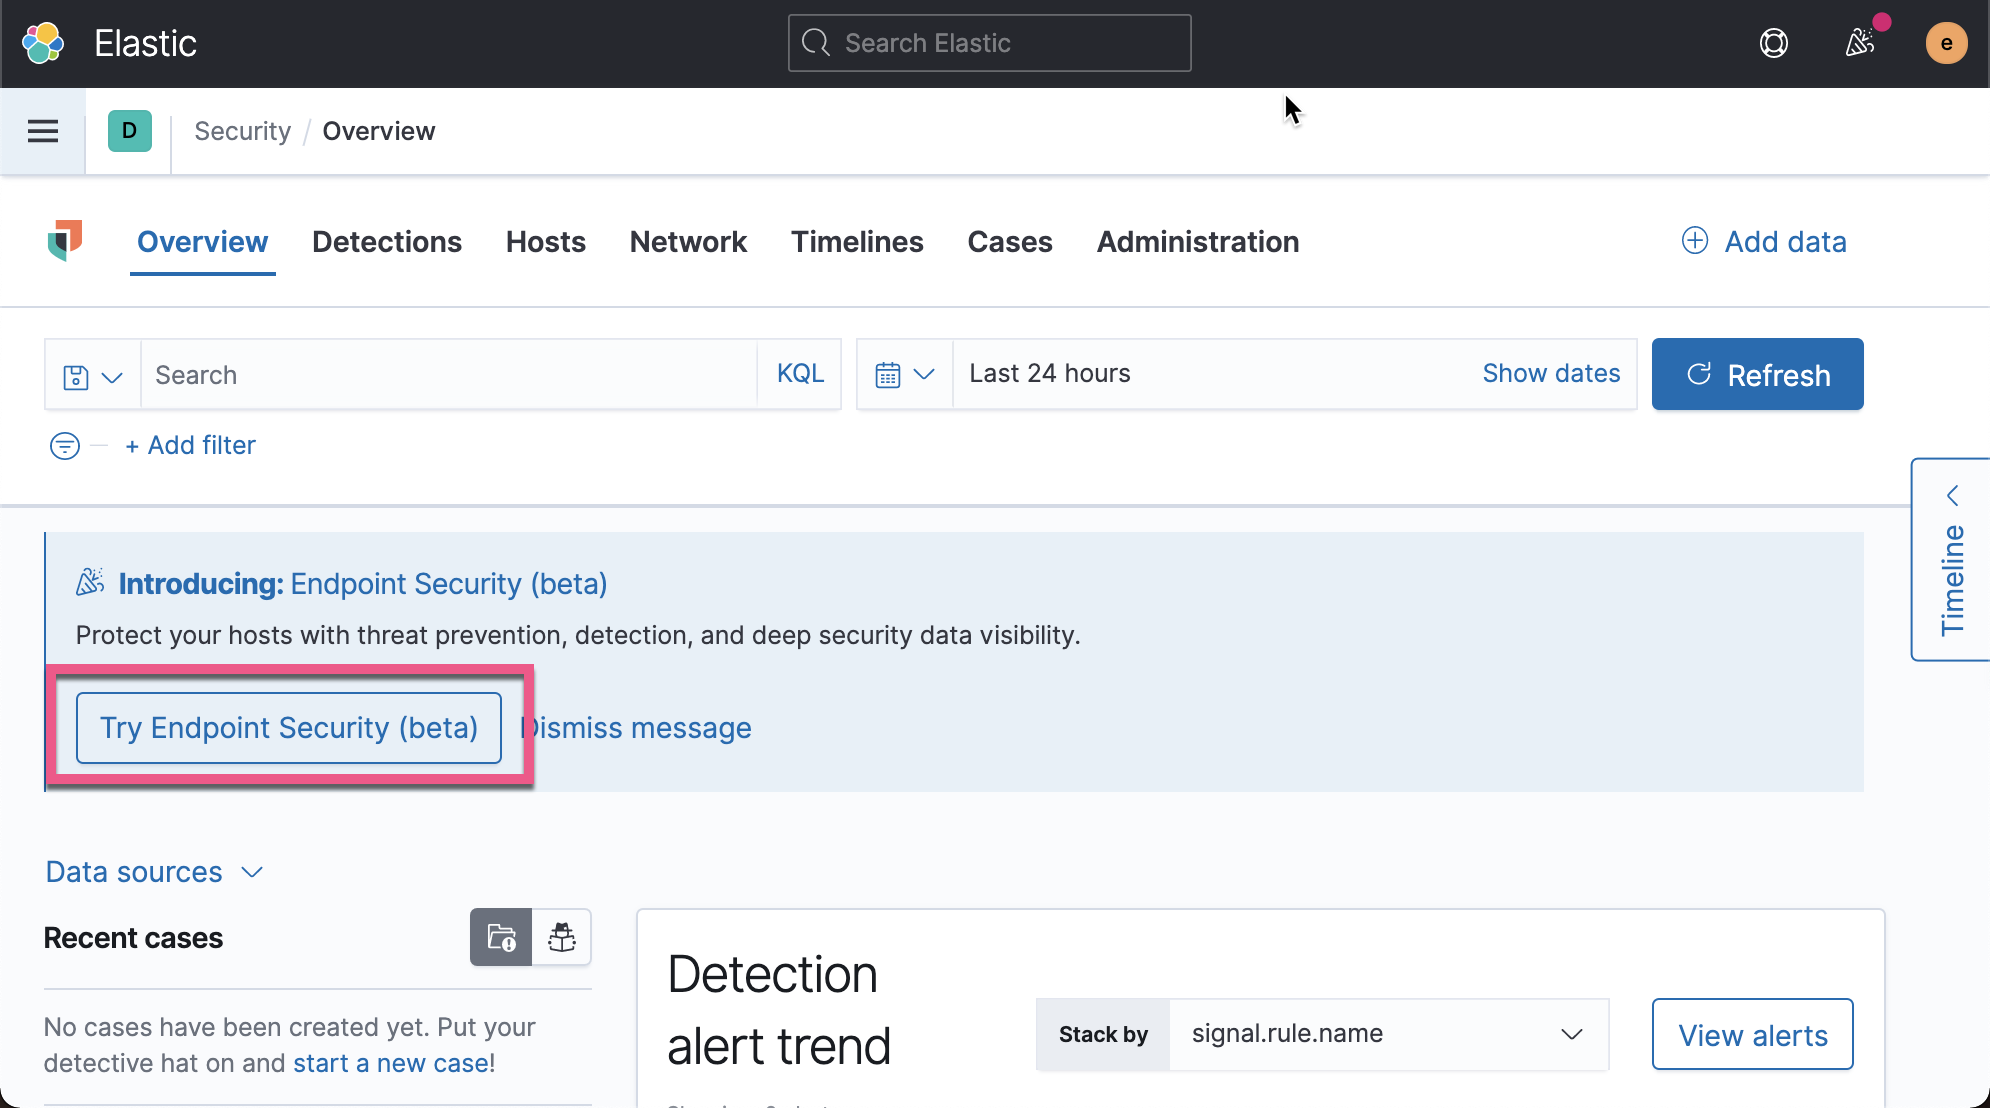Switch to the Detections tab
Image resolution: width=1990 pixels, height=1108 pixels.
[387, 242]
